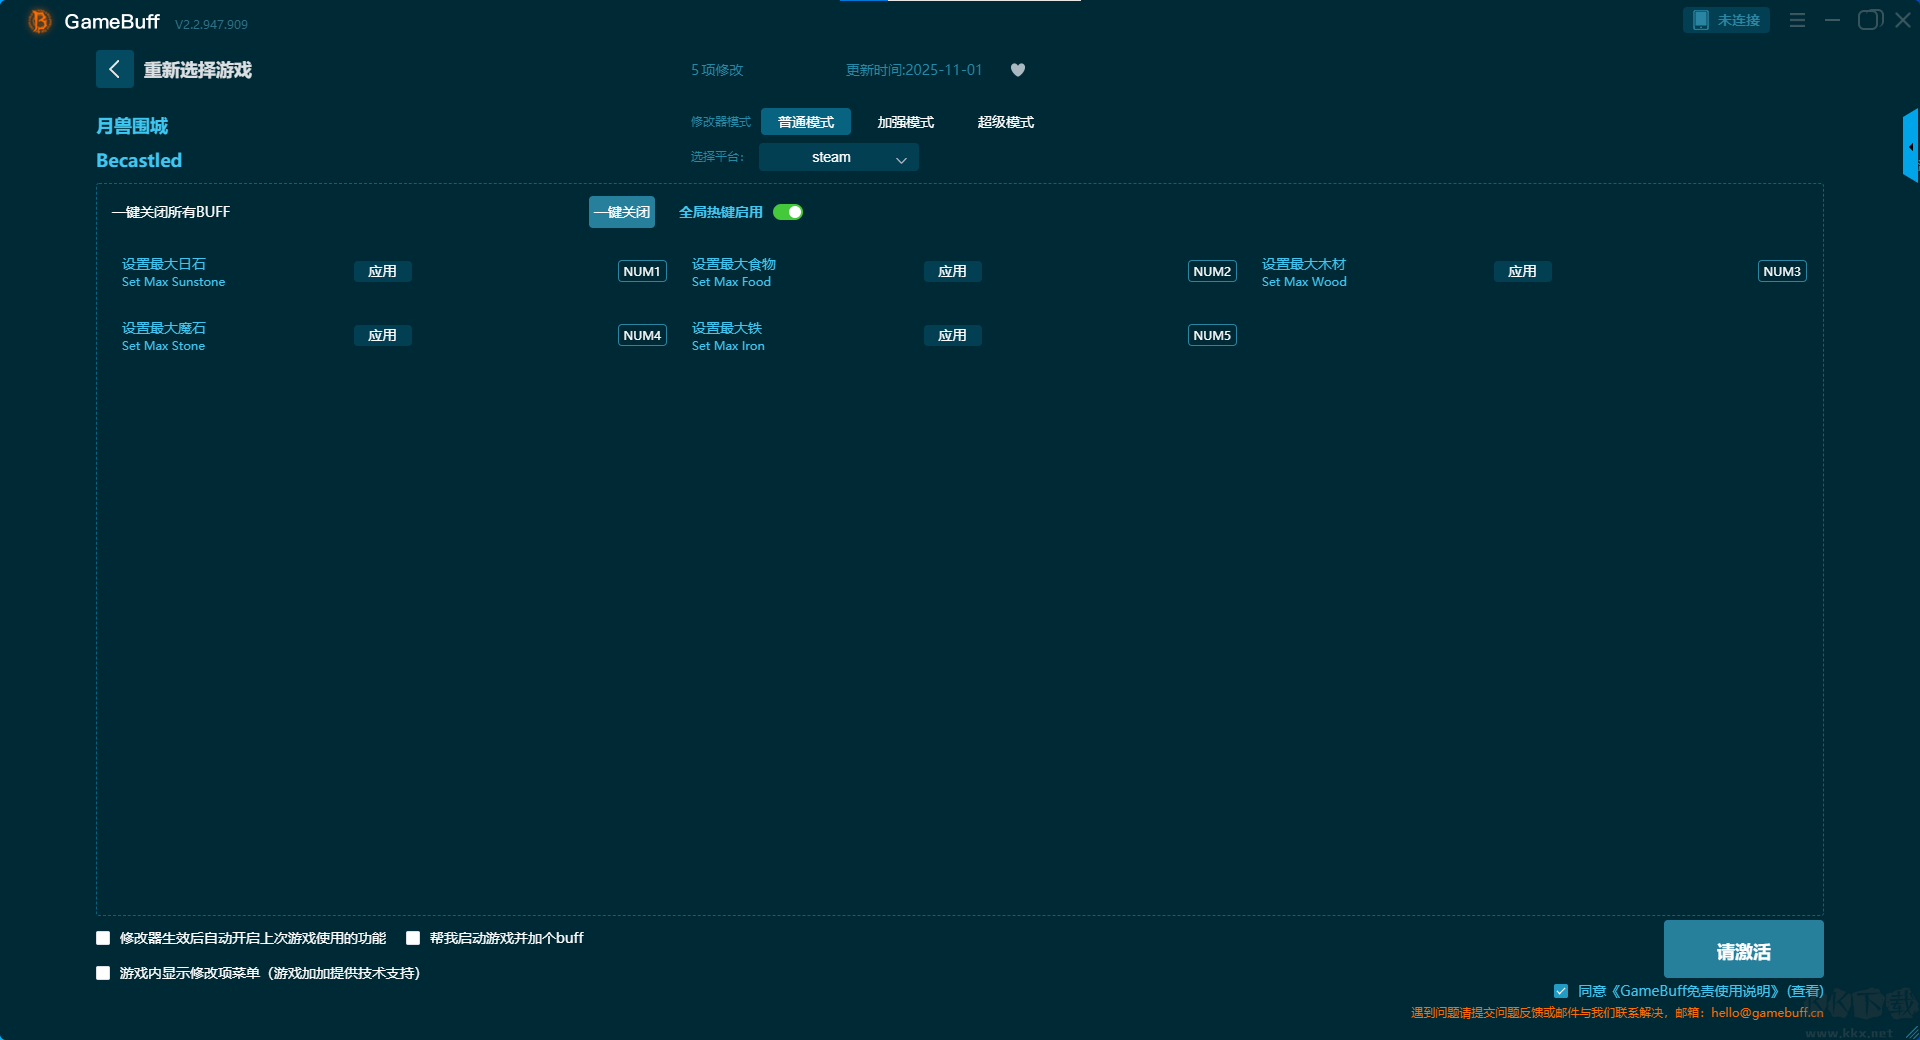This screenshot has height=1040, width=1920.
Task: Click the back arrow to reselect game
Action: coord(114,69)
